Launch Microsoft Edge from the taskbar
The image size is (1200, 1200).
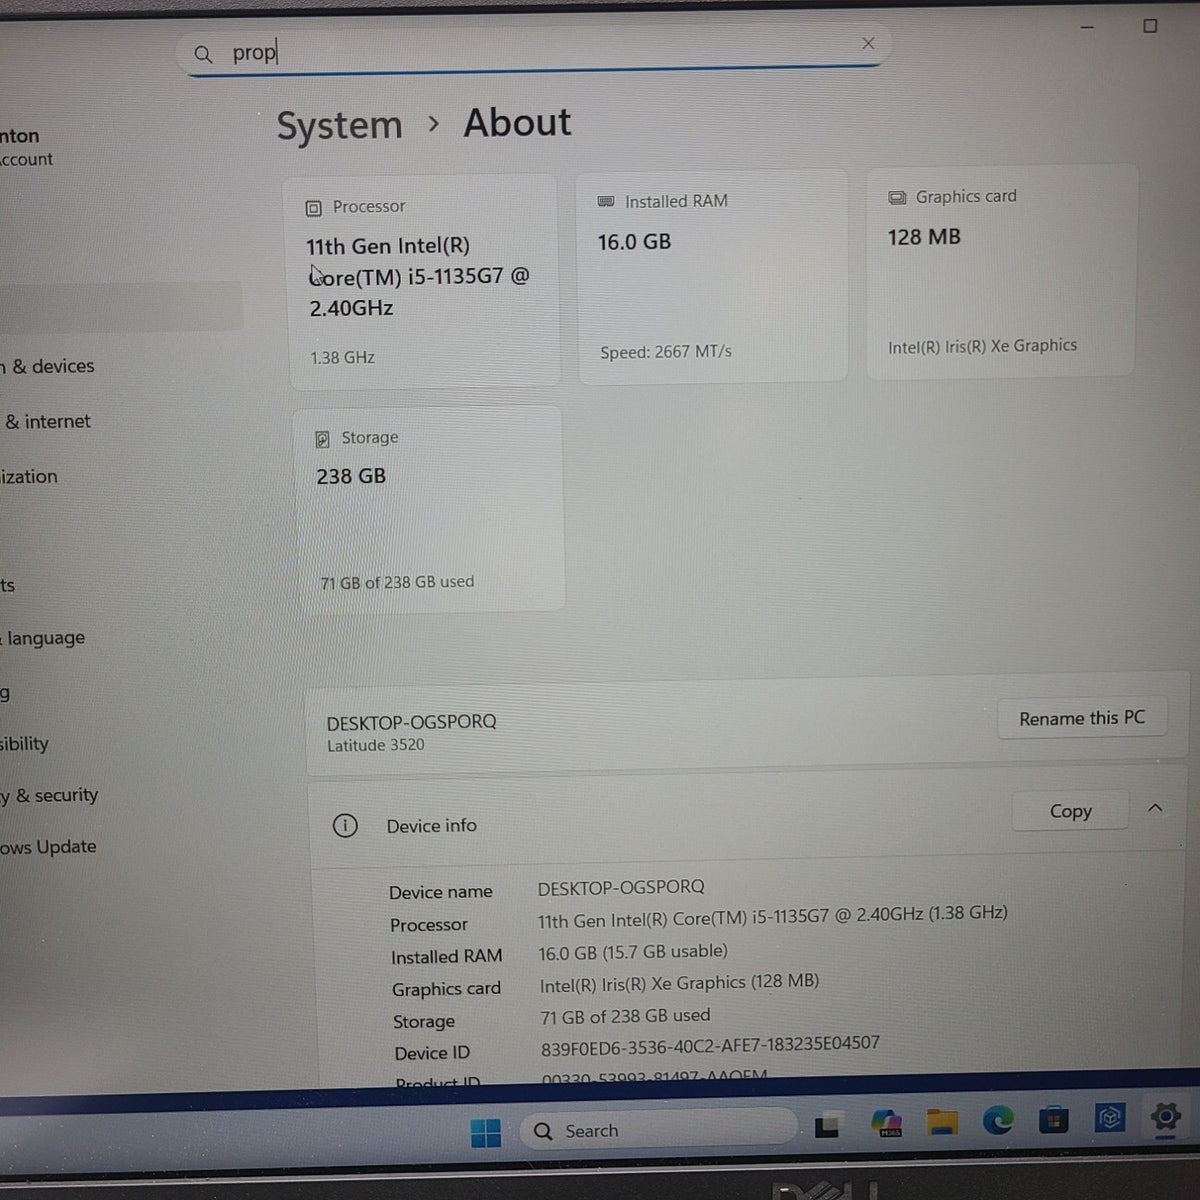998,1120
